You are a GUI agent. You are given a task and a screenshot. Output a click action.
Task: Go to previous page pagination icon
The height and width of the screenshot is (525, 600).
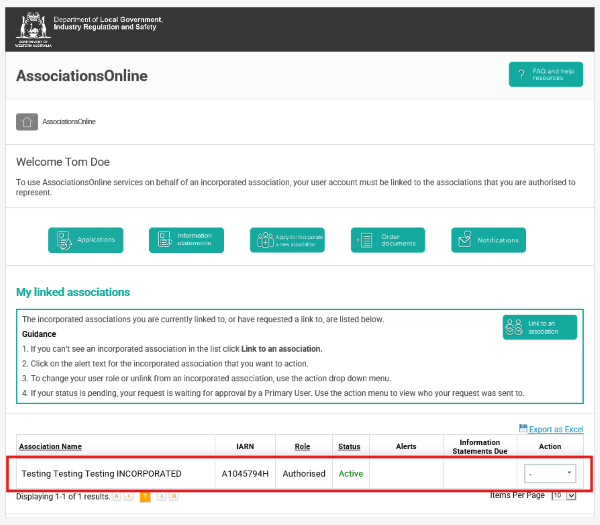pos(129,496)
